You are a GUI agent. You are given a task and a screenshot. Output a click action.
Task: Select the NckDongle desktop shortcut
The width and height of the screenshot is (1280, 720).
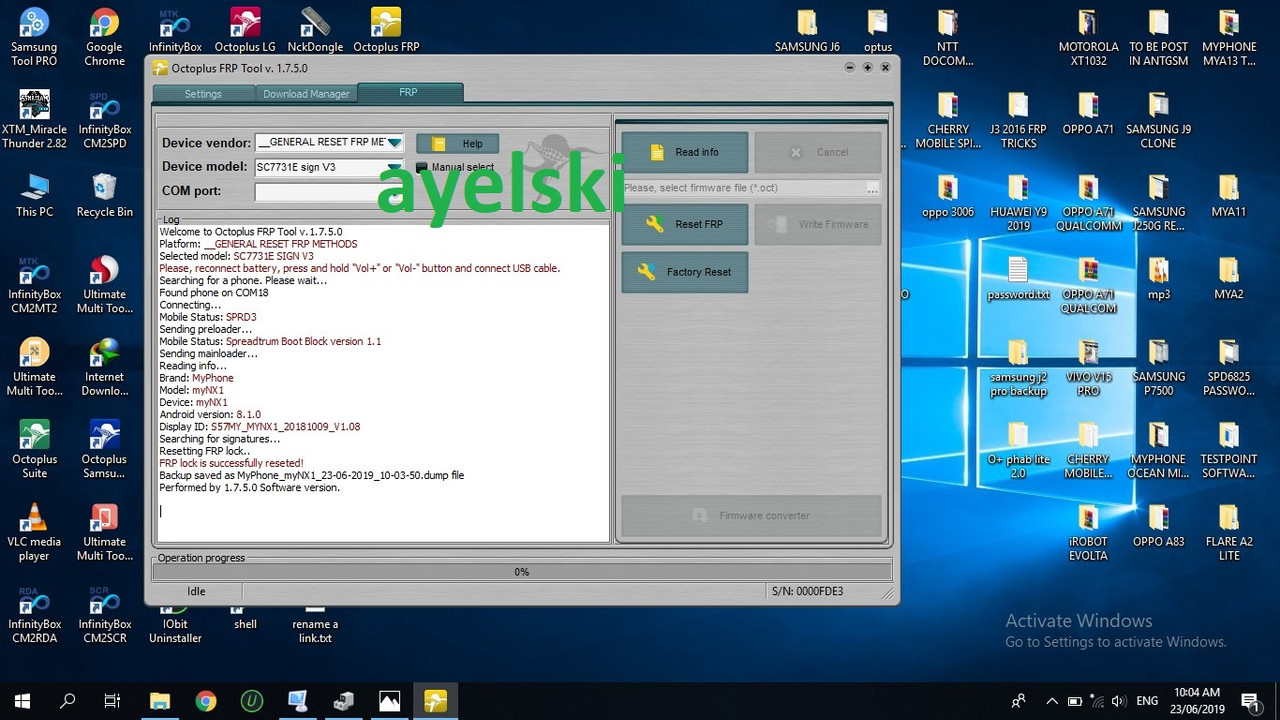[315, 30]
